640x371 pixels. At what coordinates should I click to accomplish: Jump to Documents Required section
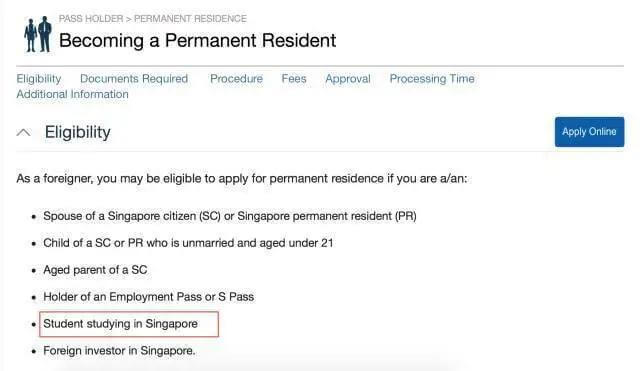click(x=134, y=78)
